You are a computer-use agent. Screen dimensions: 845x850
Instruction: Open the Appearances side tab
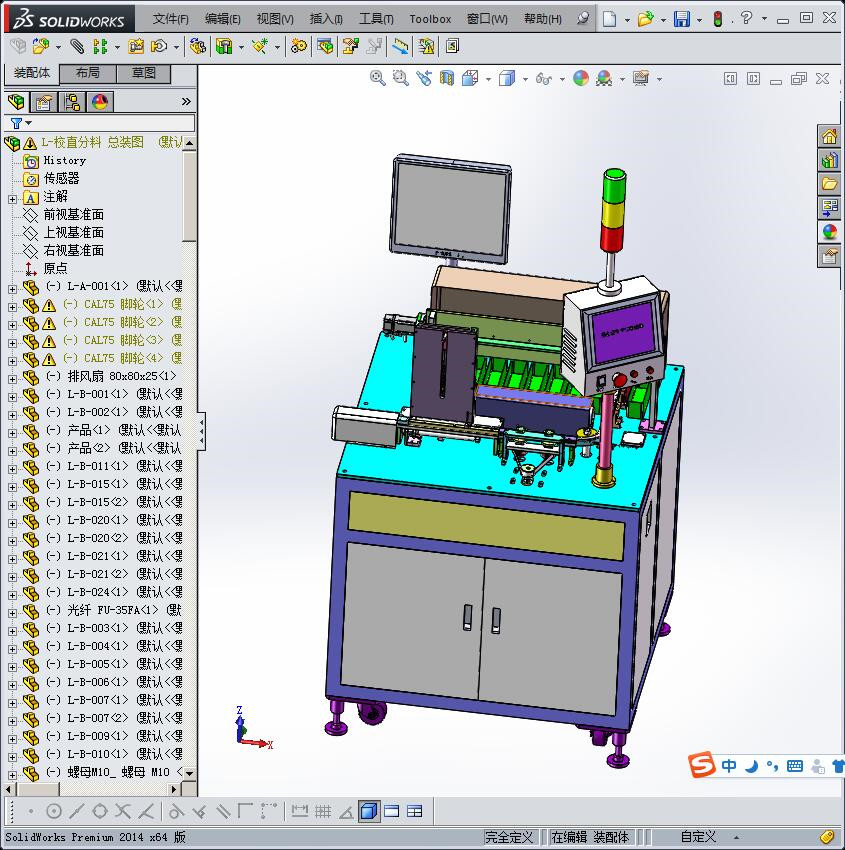tap(829, 232)
